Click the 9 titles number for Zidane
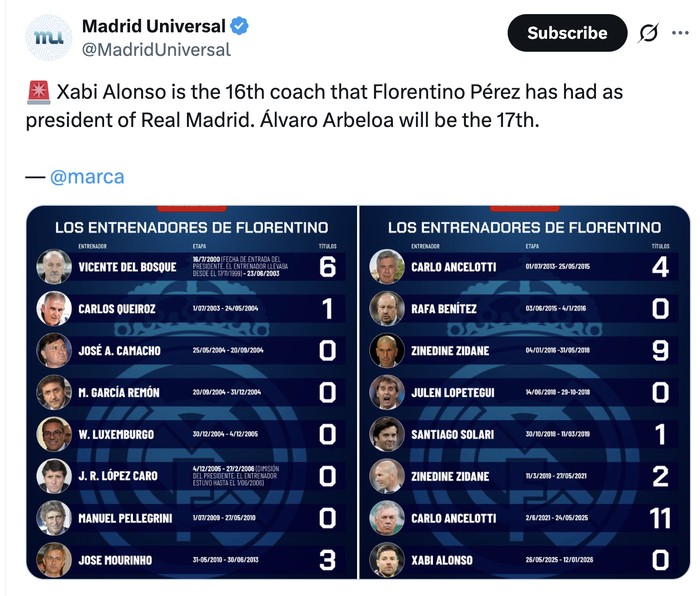700x596 pixels. pos(660,351)
